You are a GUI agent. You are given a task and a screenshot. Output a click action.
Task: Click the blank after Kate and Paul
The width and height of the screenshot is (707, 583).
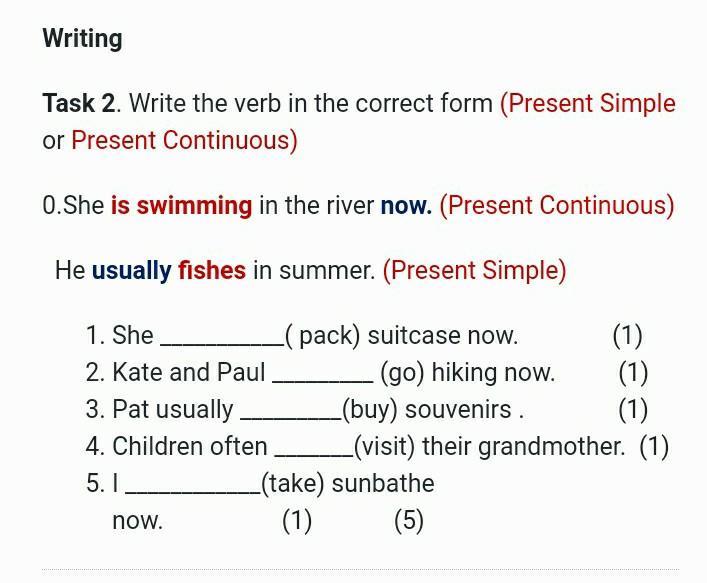[322, 374]
